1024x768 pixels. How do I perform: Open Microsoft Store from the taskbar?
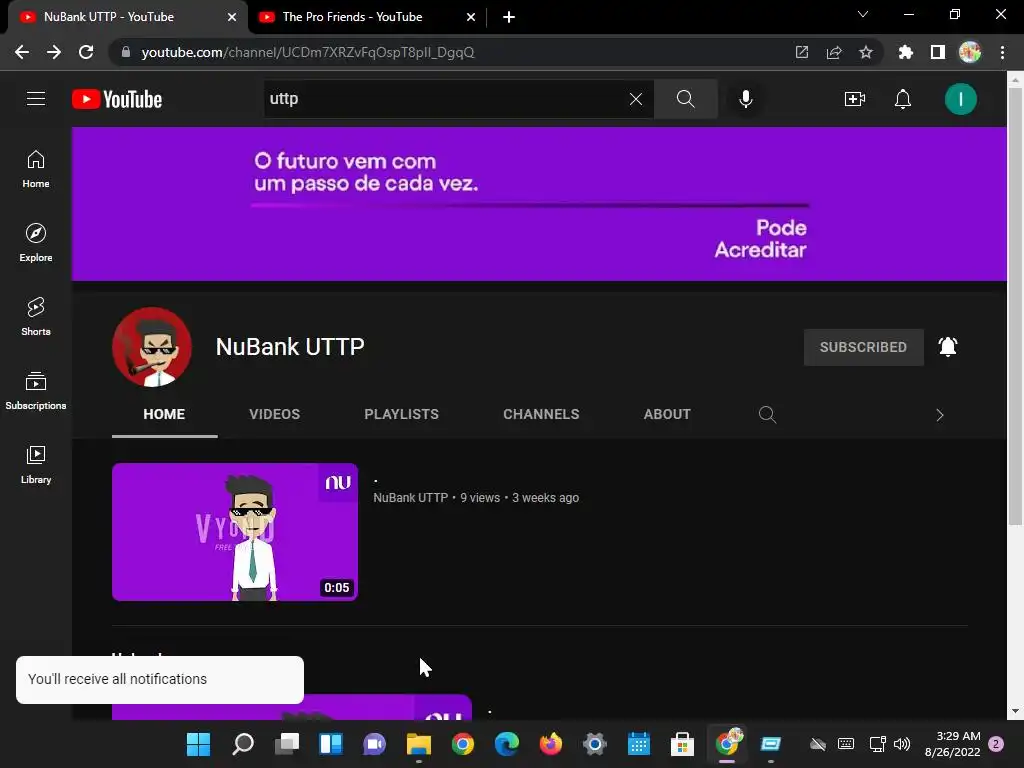click(682, 744)
